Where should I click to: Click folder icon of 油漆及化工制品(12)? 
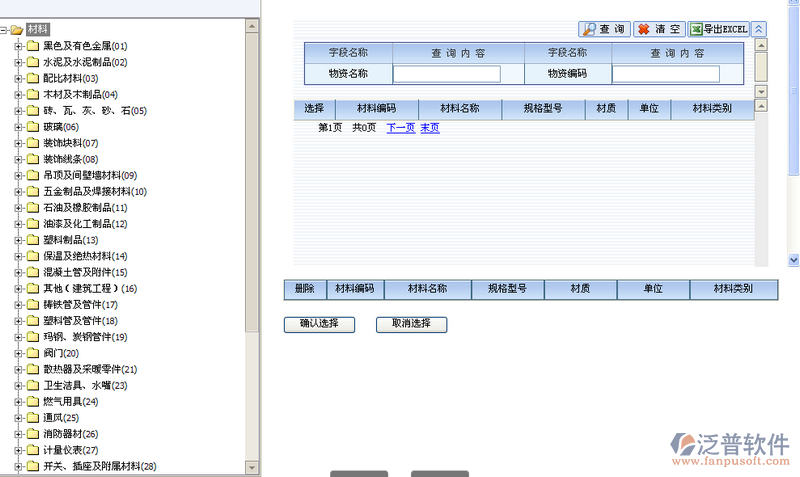[x=33, y=224]
